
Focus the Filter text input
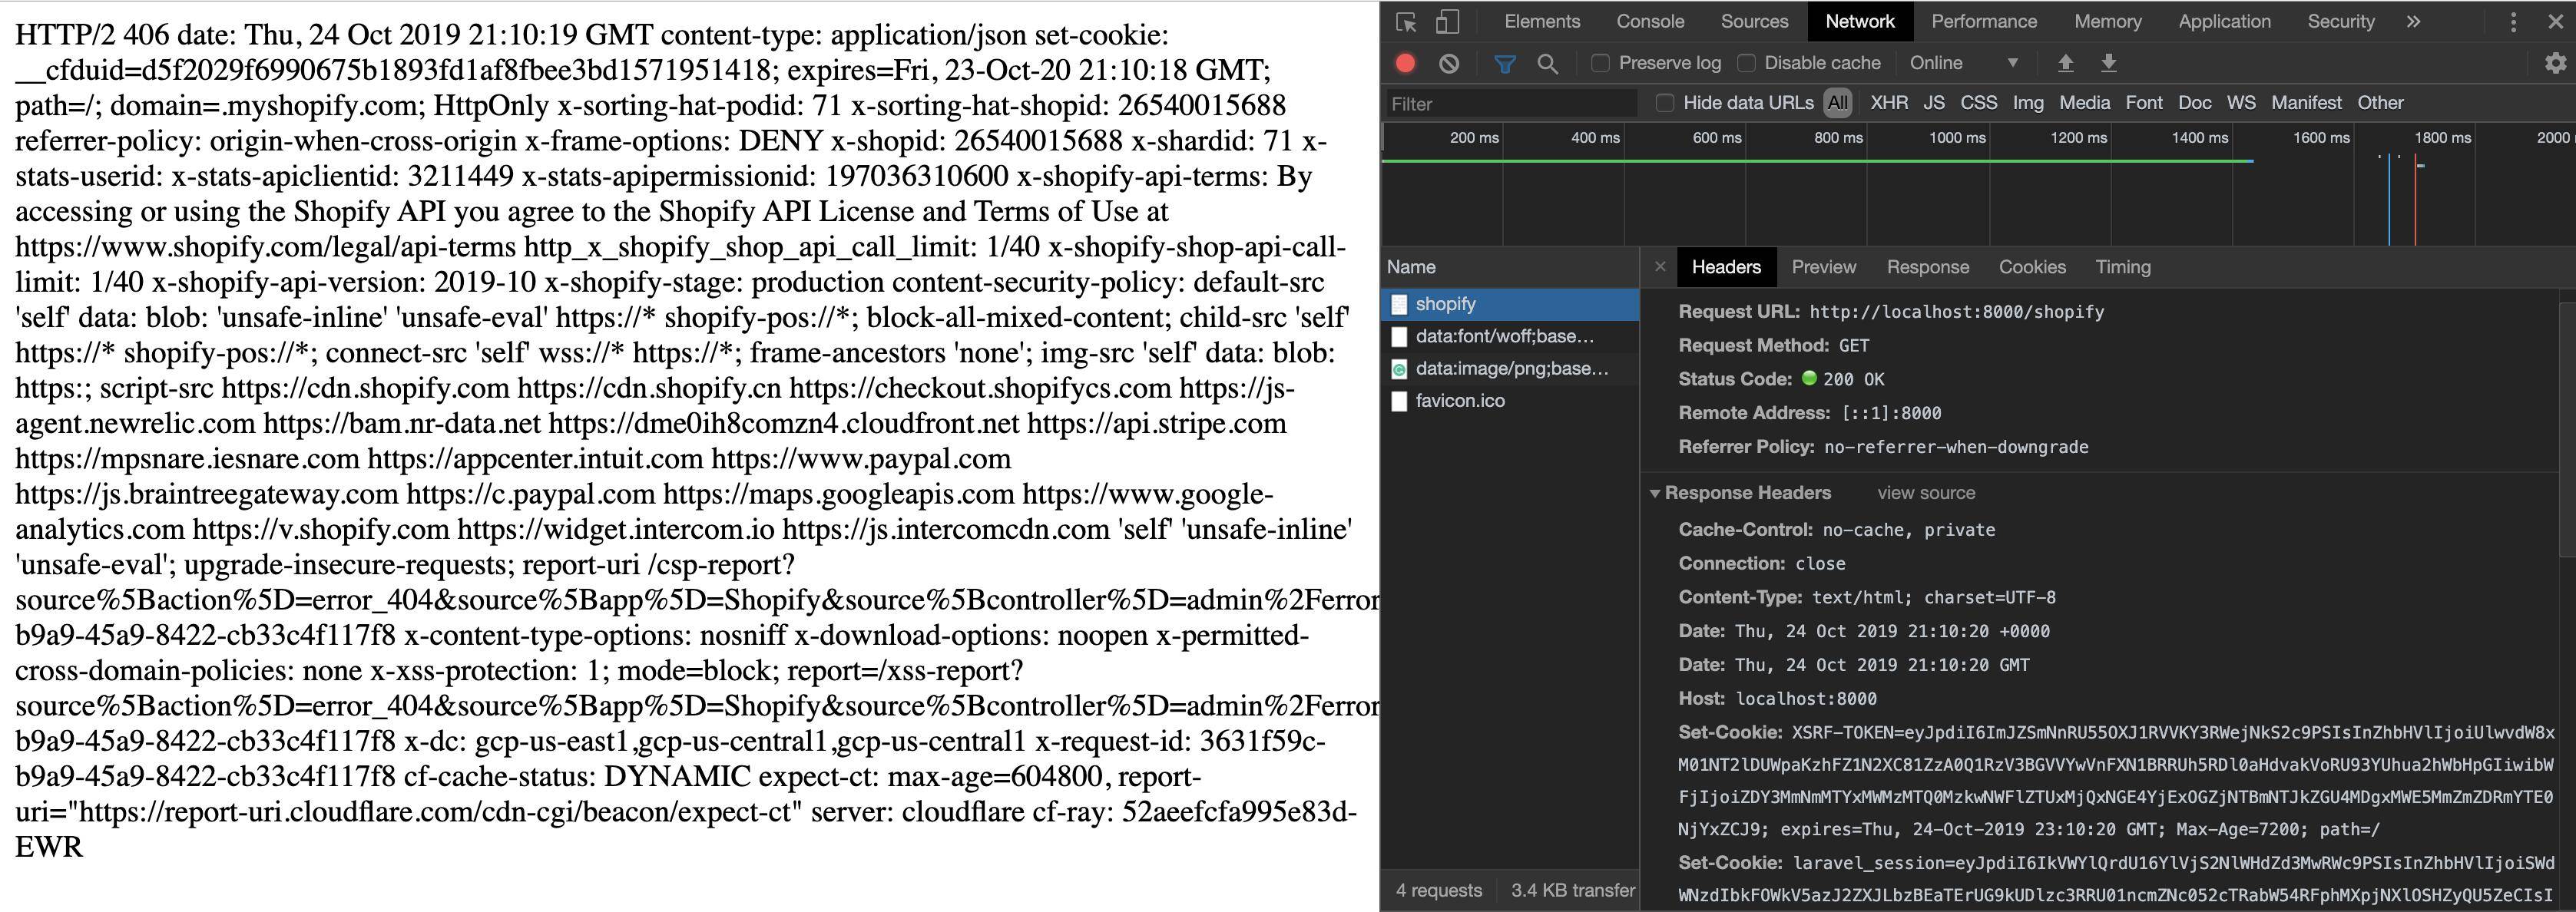(x=1511, y=103)
